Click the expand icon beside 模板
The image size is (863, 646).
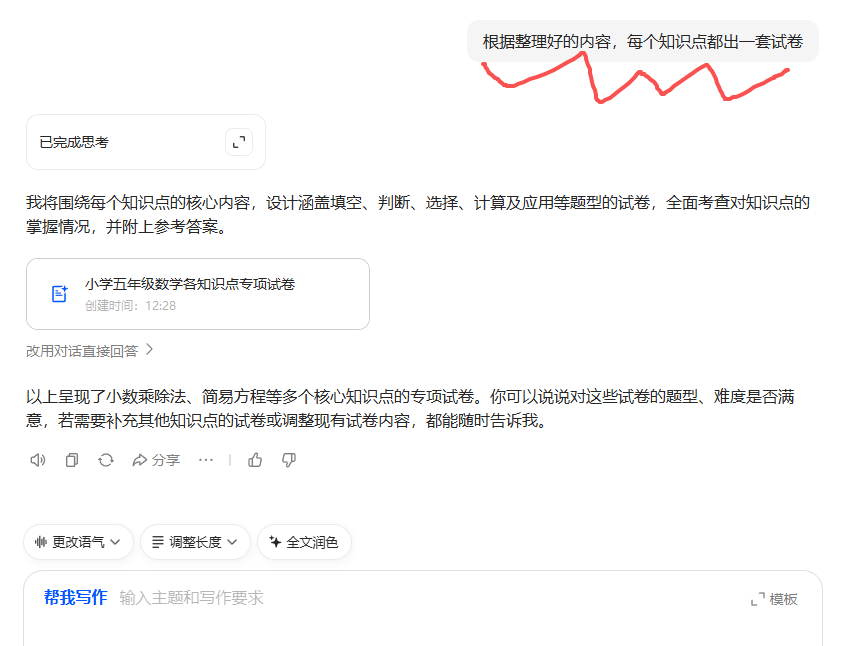[758, 599]
